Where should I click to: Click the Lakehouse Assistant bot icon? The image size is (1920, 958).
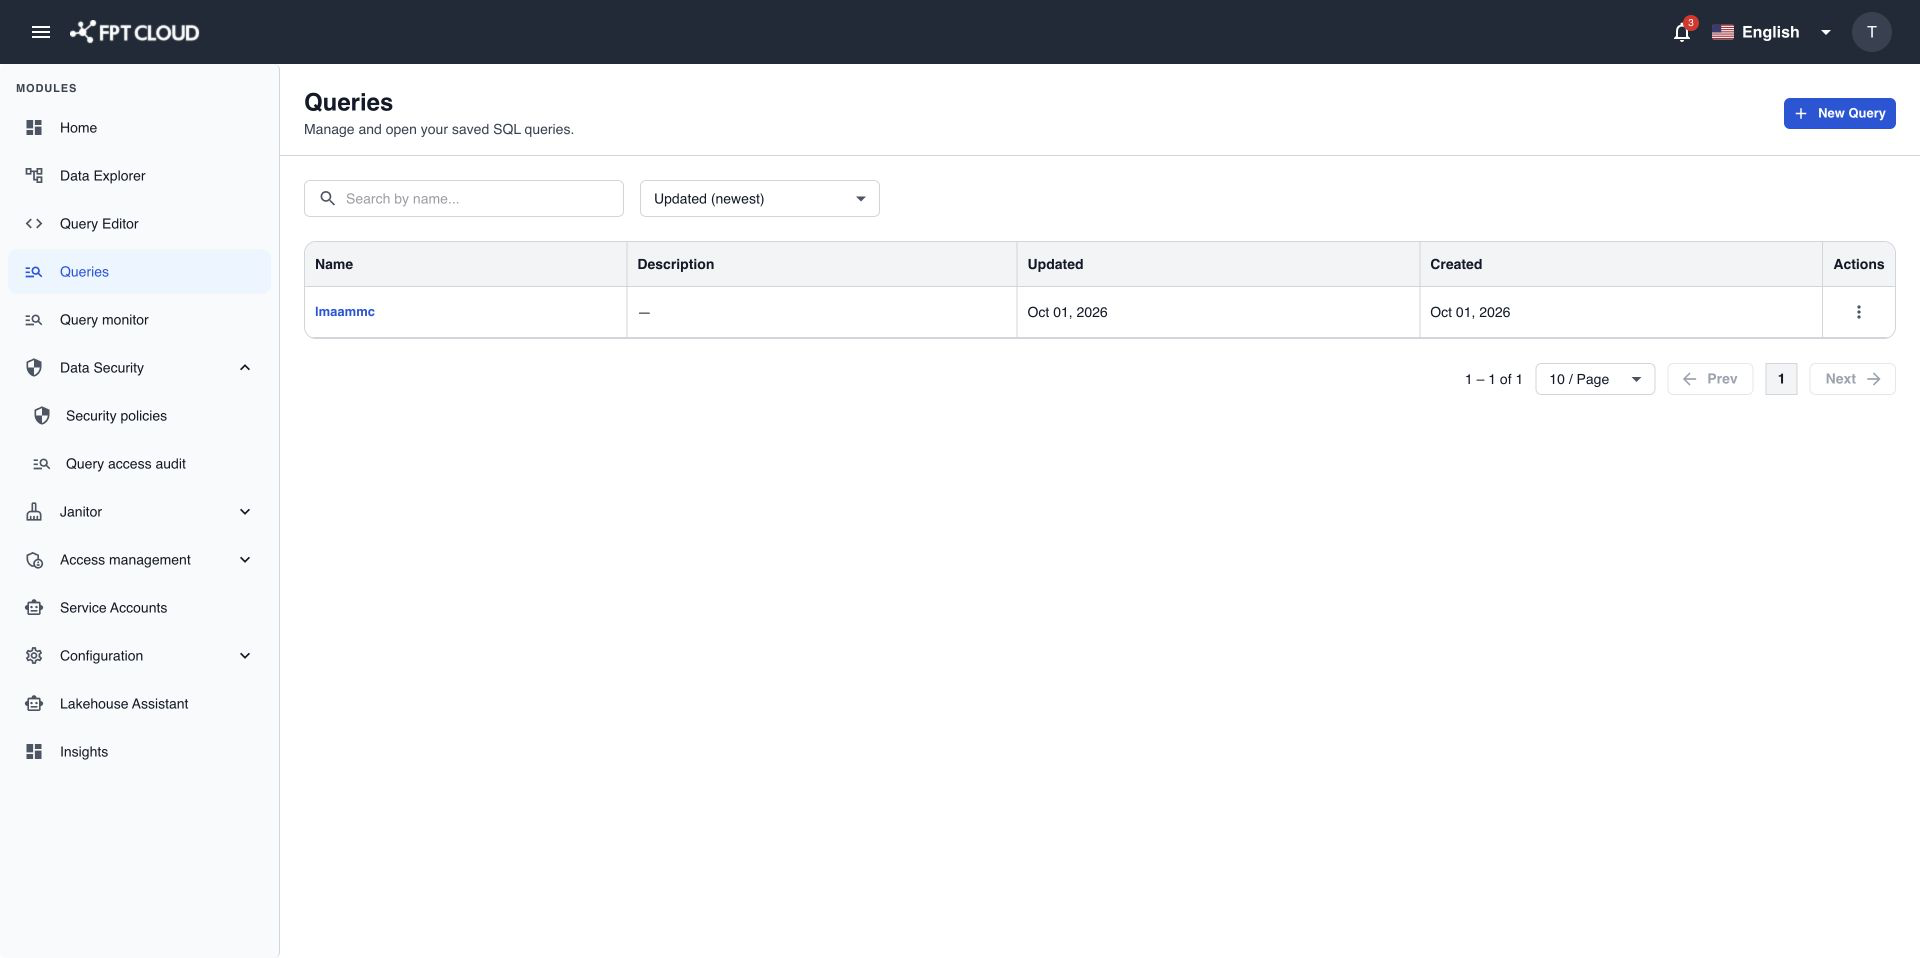34,704
